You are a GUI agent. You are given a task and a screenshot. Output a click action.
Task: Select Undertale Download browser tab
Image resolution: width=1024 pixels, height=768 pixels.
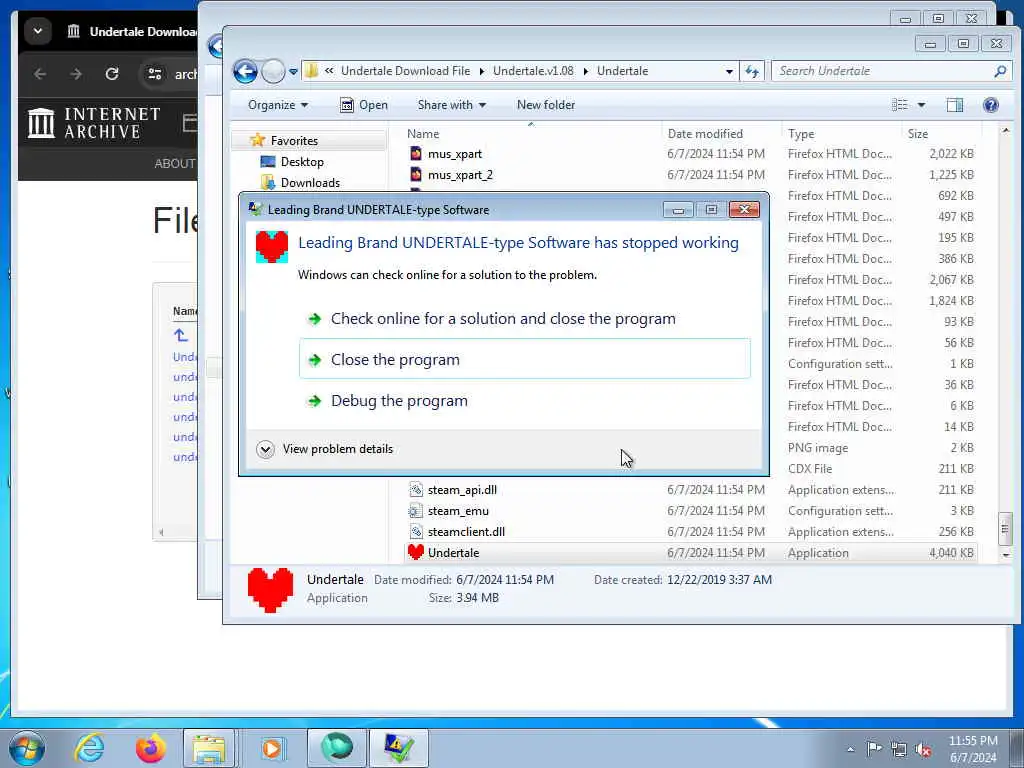(134, 31)
